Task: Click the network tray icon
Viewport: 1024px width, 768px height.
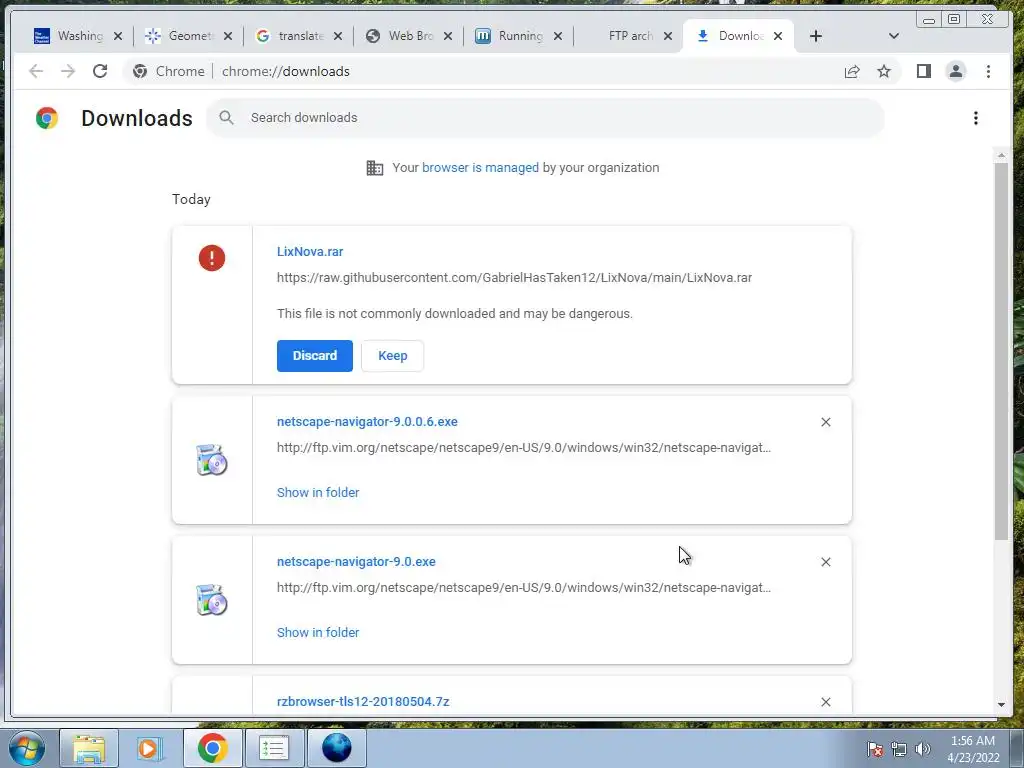Action: (x=899, y=749)
